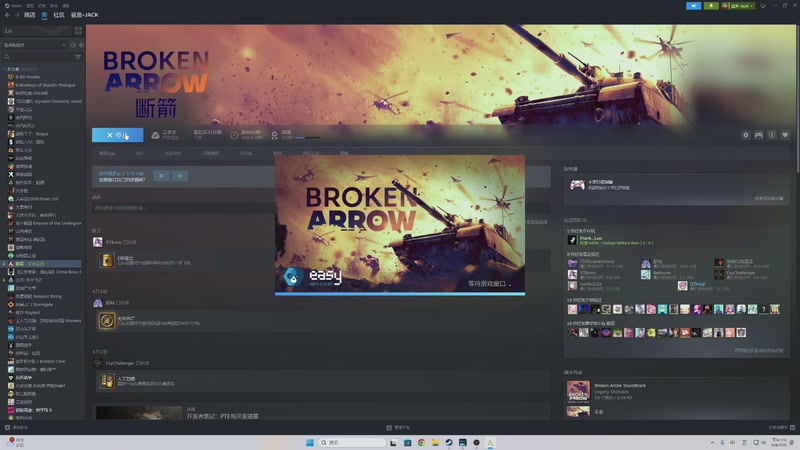
Task: Click the main page vertical scrollbar
Action: coord(797,97)
